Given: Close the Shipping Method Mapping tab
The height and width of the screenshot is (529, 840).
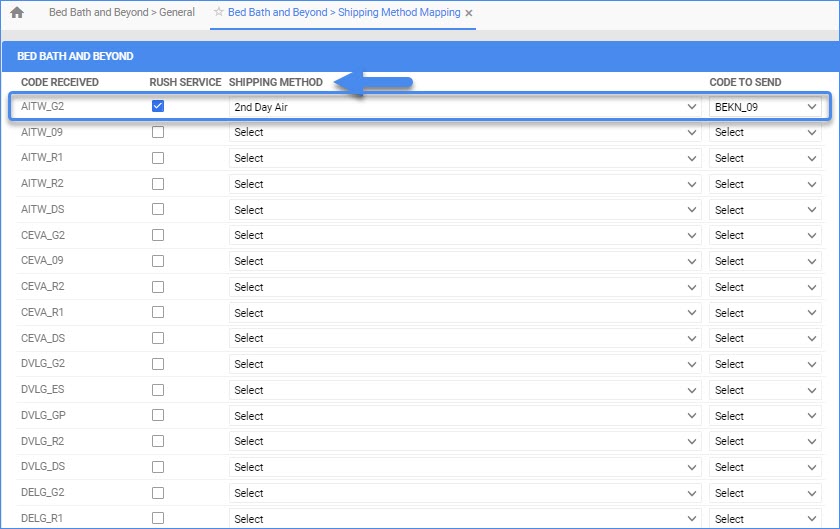Looking at the screenshot, I should pyautogui.click(x=469, y=13).
